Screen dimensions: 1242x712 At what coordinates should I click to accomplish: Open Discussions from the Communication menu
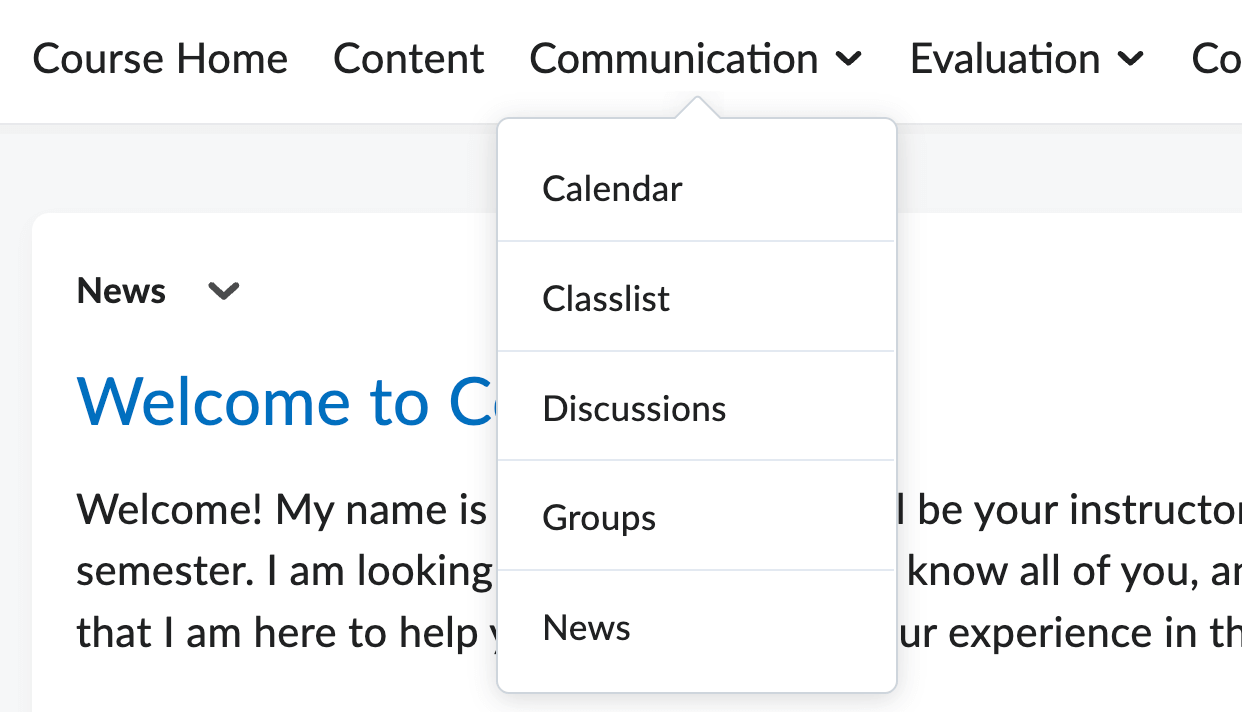point(634,408)
